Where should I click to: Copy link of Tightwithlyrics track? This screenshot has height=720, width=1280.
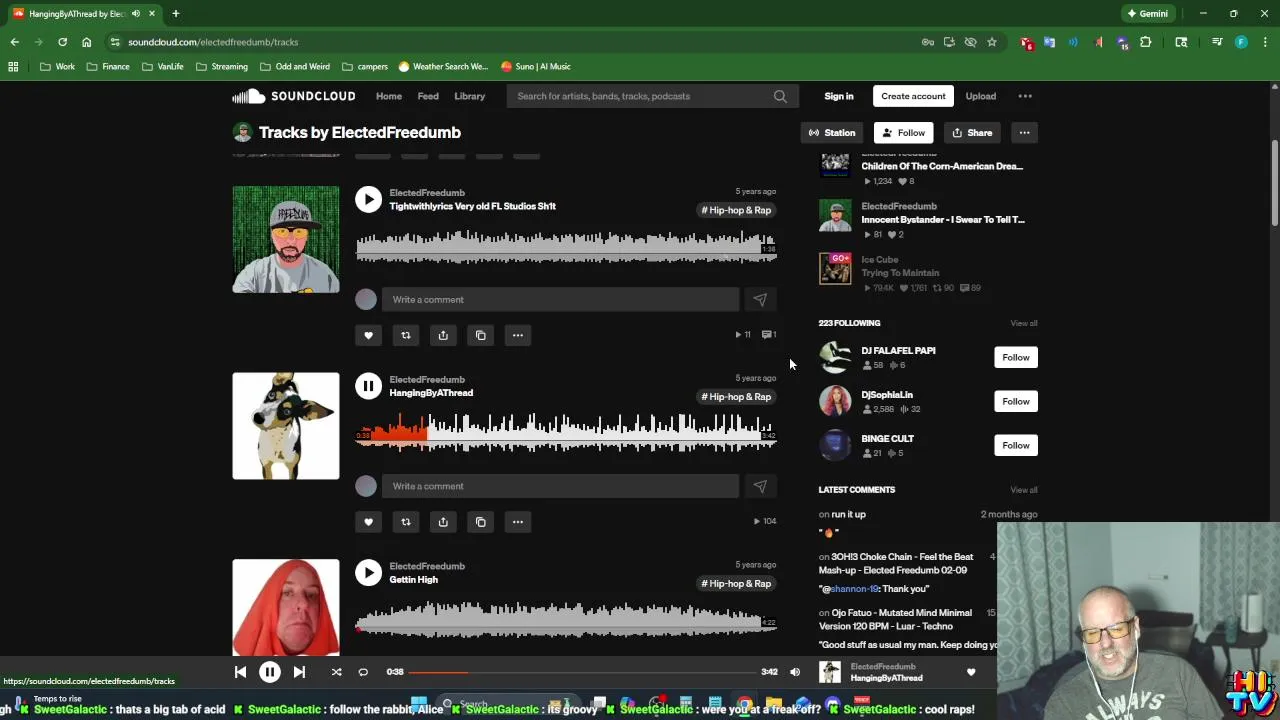(x=481, y=335)
